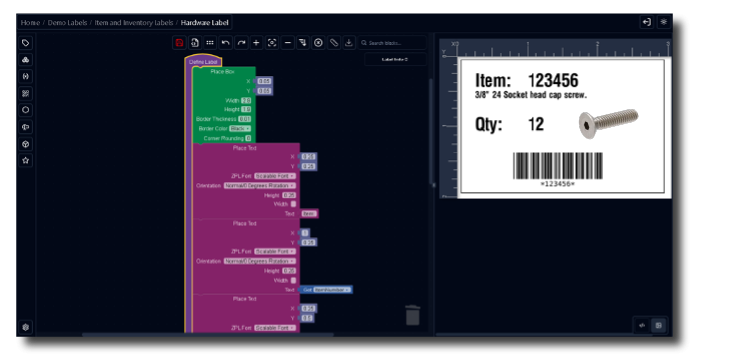Open first Place Text Orientation dropdown
Viewport: 746px width, 362px height.
pyautogui.click(x=260, y=186)
